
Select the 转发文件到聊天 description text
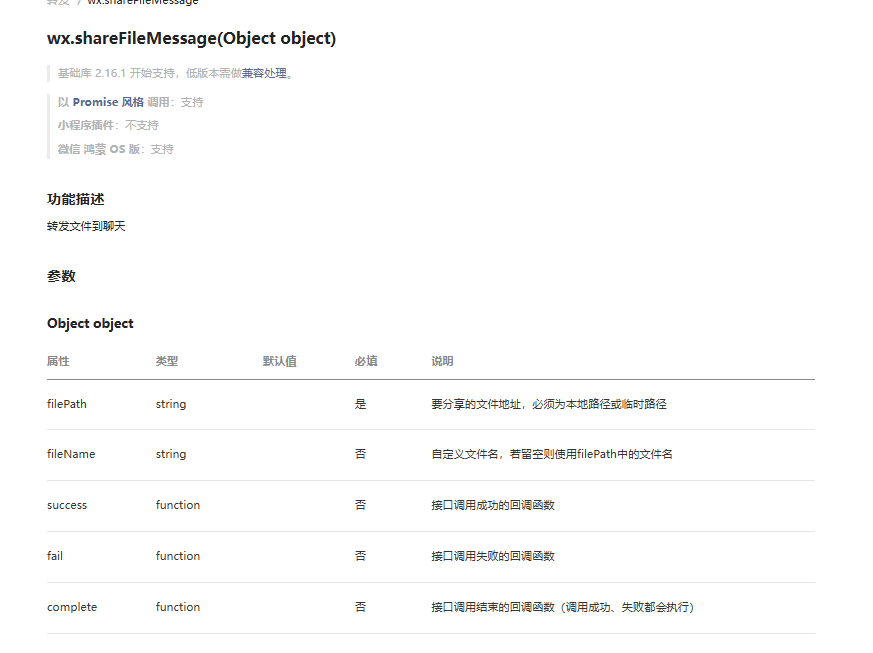[x=86, y=226]
